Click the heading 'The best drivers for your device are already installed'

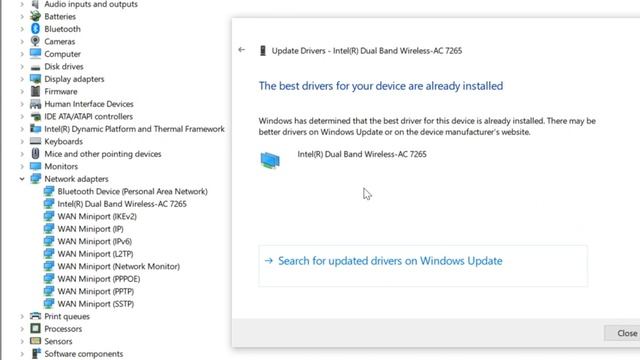(381, 86)
